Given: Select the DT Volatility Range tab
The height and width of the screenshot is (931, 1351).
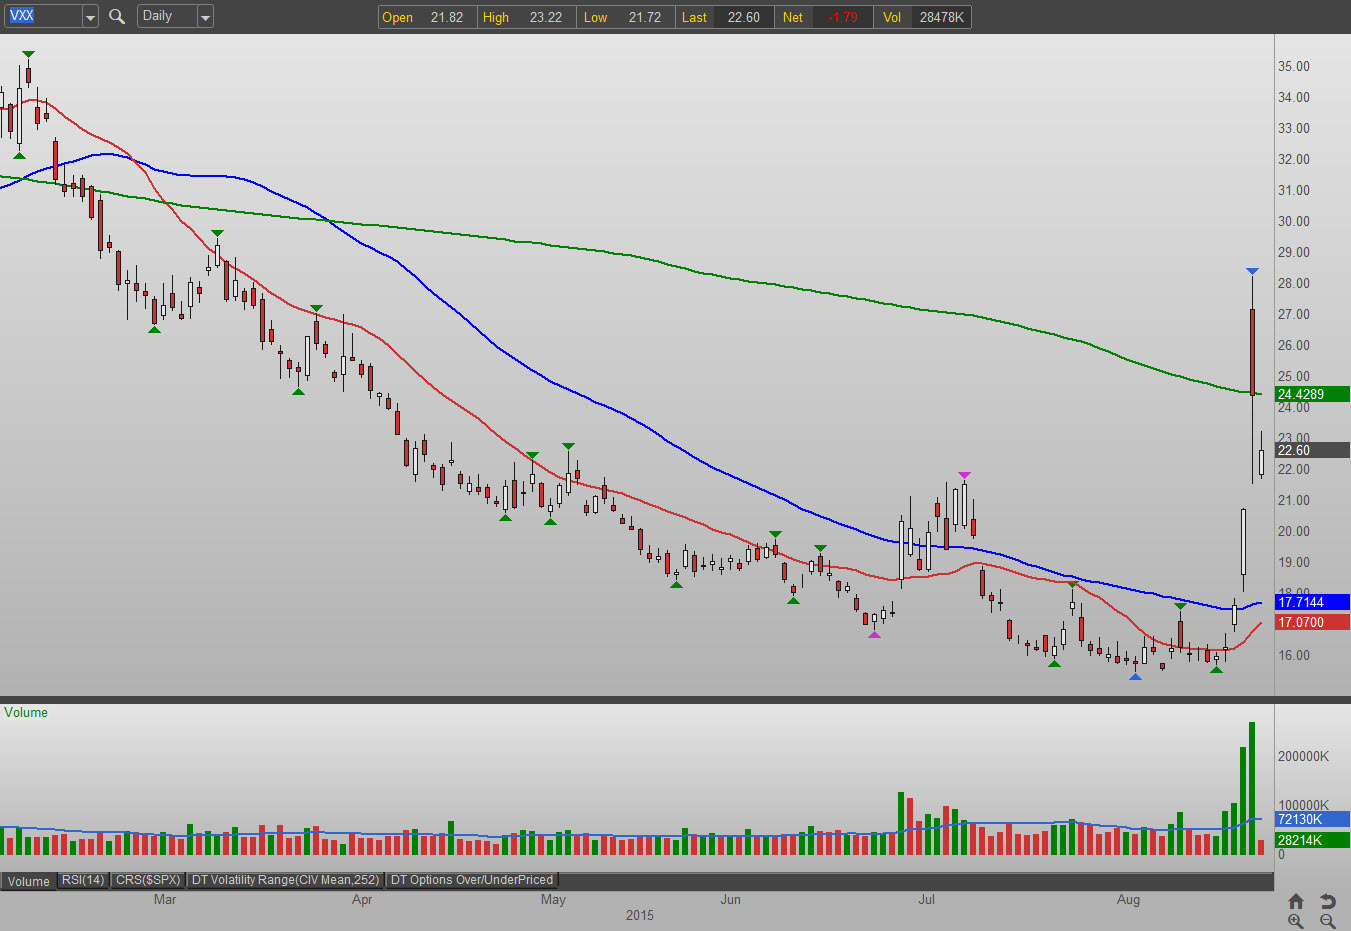Looking at the screenshot, I should 285,880.
